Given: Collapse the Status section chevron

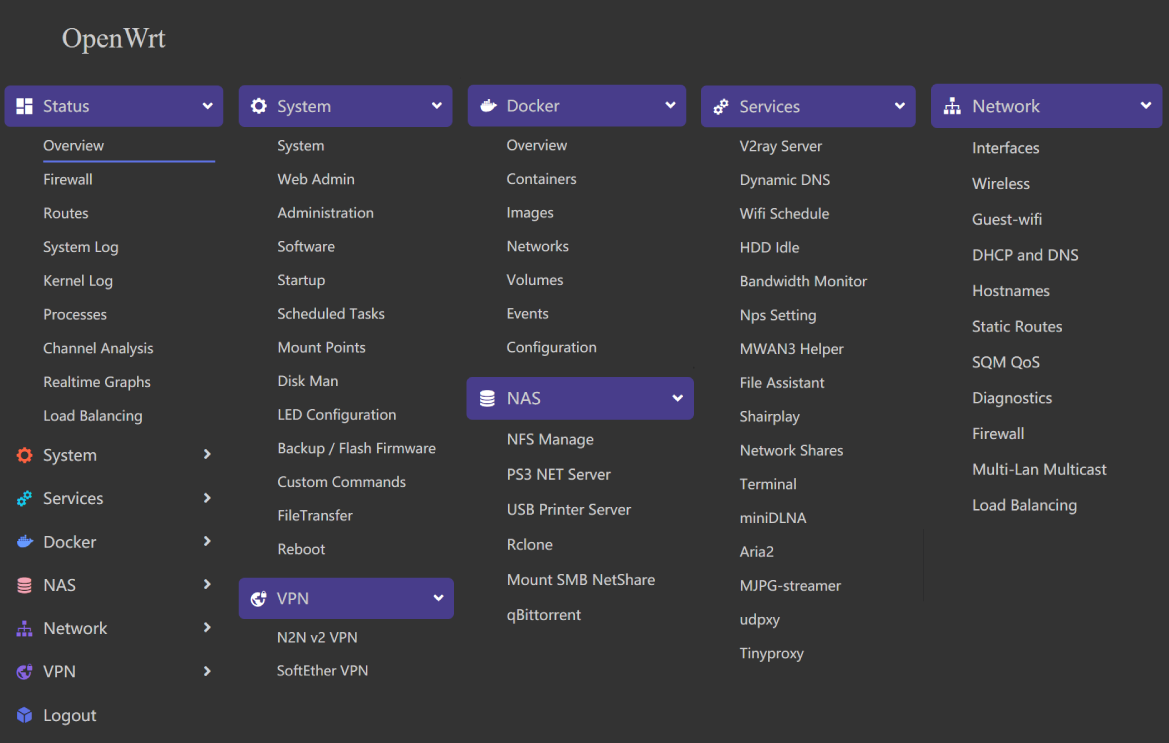Looking at the screenshot, I should click(x=207, y=106).
